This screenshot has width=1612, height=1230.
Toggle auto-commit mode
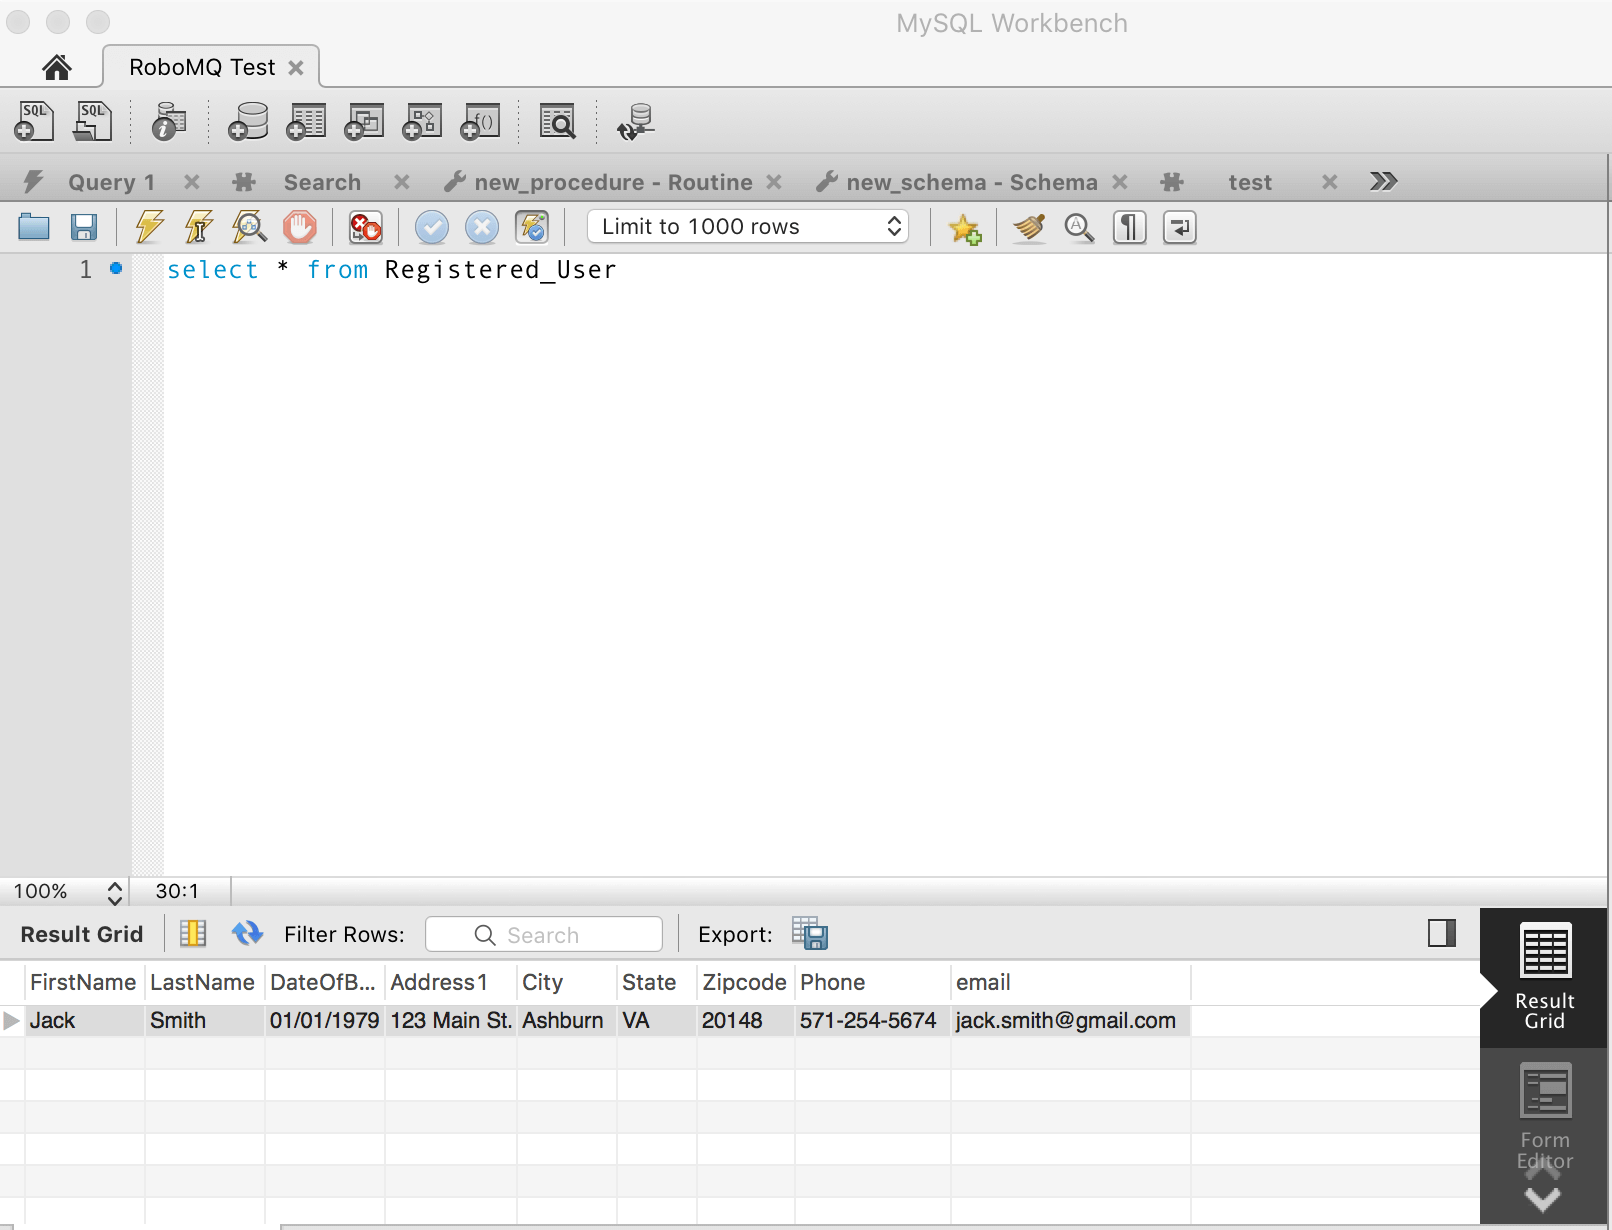coord(532,227)
